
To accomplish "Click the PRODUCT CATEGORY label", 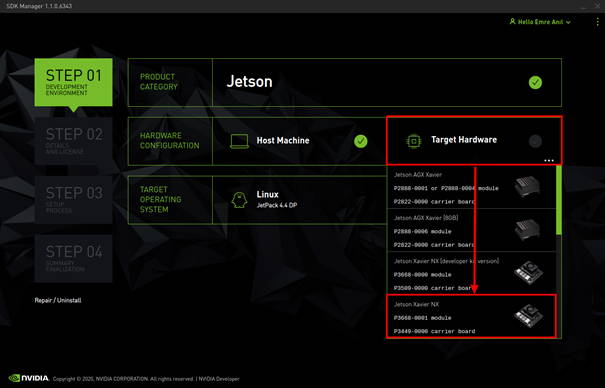I will click(x=159, y=82).
